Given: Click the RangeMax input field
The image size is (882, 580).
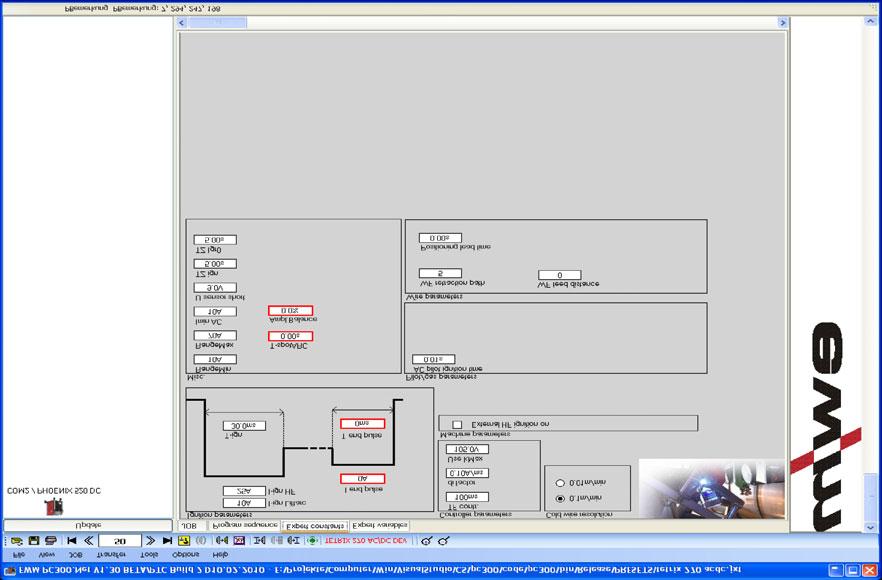Looking at the screenshot, I should 215,335.
